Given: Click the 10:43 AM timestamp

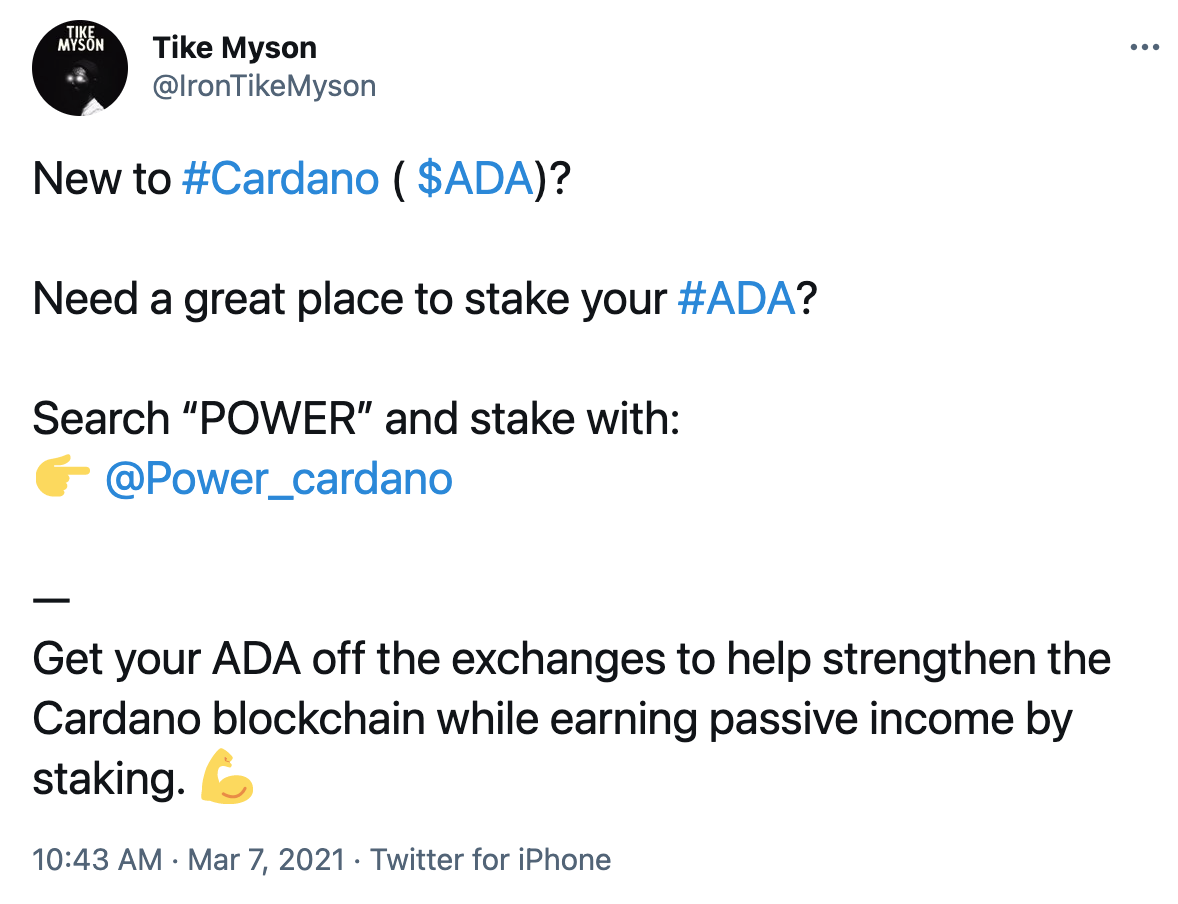Looking at the screenshot, I should coord(97,860).
